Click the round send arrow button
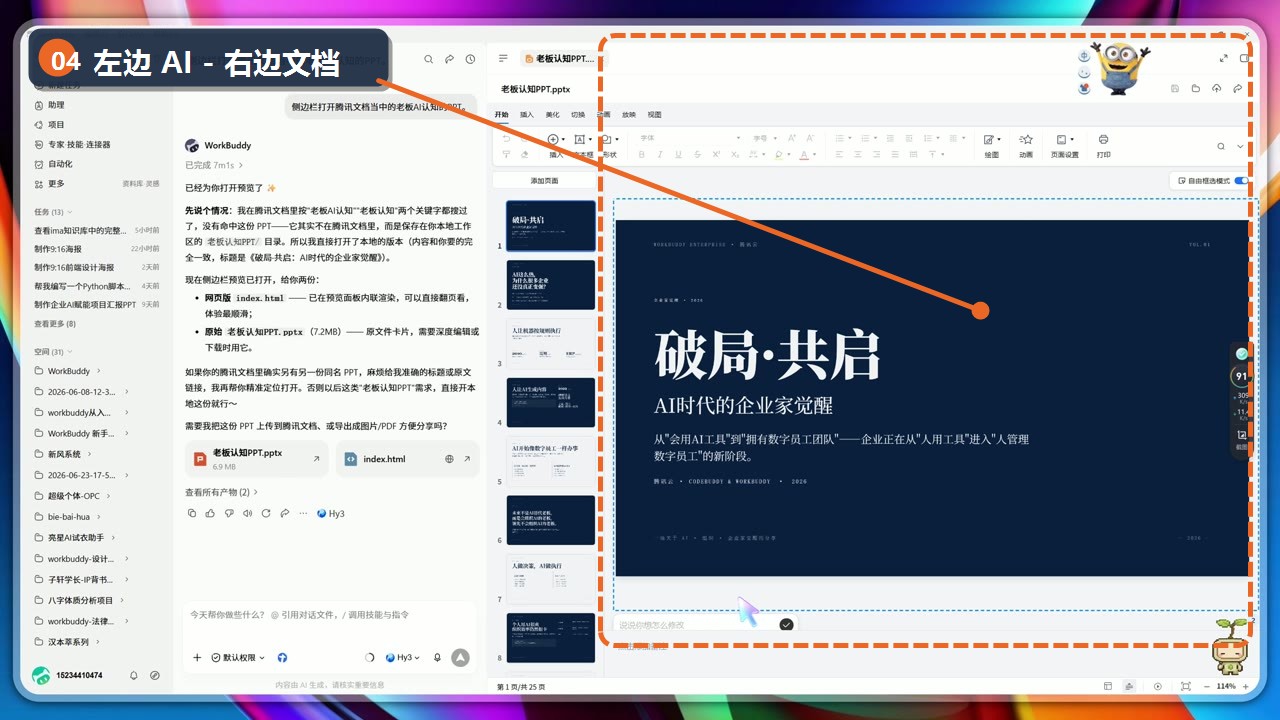Image resolution: width=1280 pixels, height=720 pixels. [x=460, y=657]
